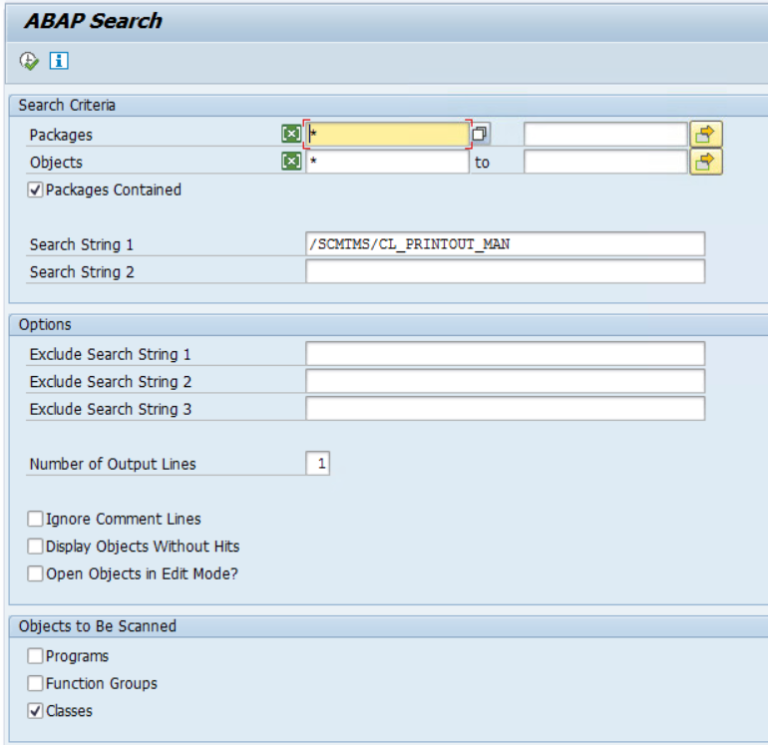This screenshot has height=745, width=768.
Task: Click the Objects label
Action: [x=56, y=162]
